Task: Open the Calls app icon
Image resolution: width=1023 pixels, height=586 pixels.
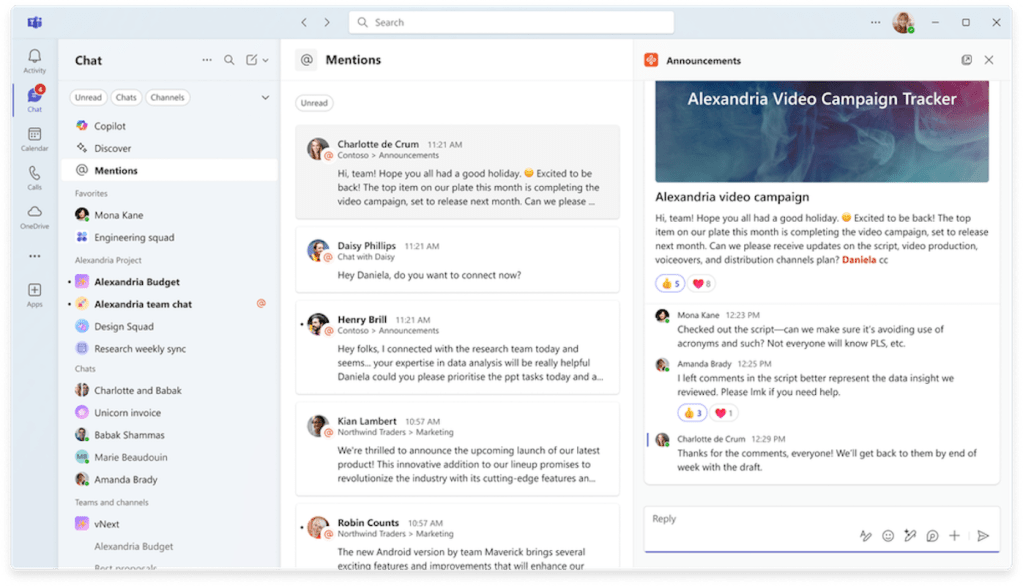Action: 35,177
